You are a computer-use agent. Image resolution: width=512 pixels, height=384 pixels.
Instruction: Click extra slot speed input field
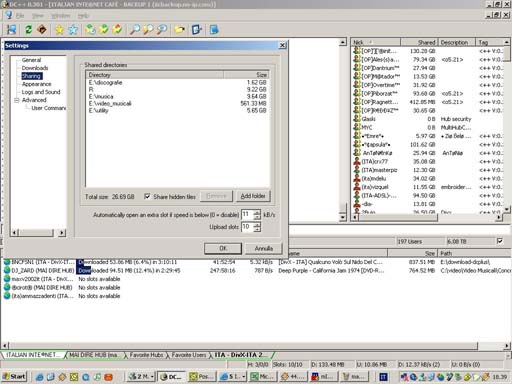tap(247, 214)
